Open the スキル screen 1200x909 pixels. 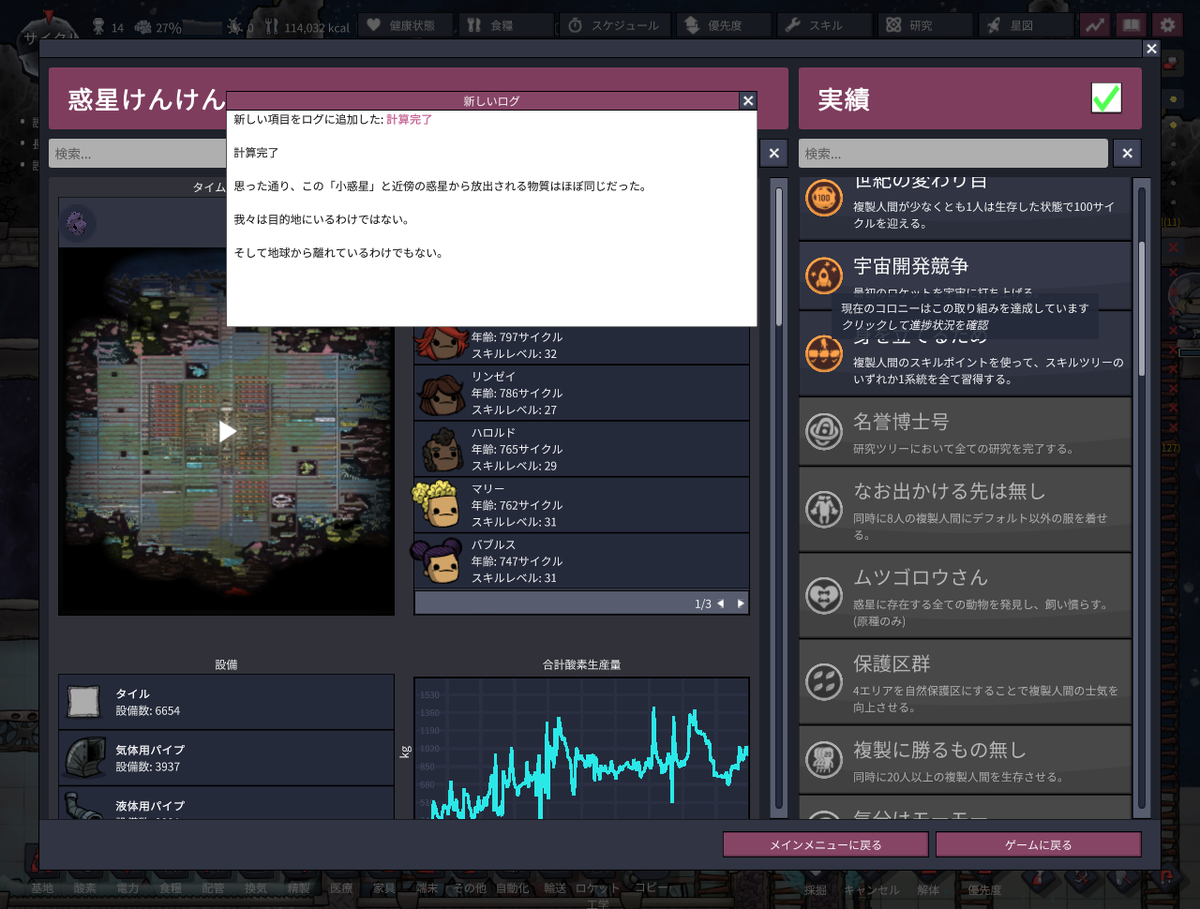click(824, 25)
